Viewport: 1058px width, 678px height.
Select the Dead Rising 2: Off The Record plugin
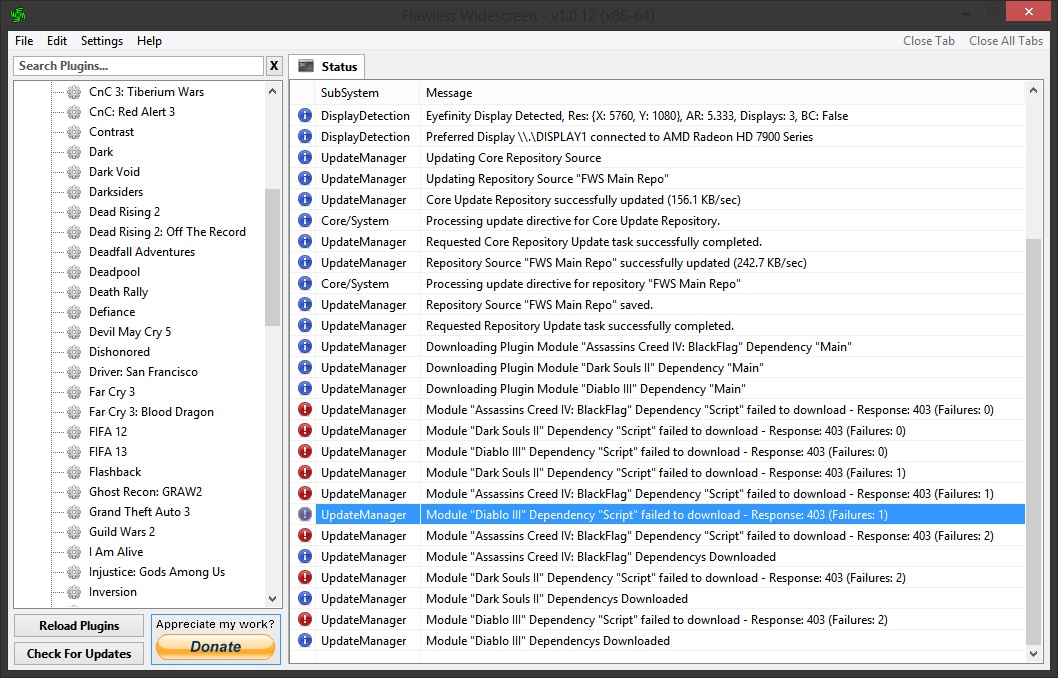(167, 231)
